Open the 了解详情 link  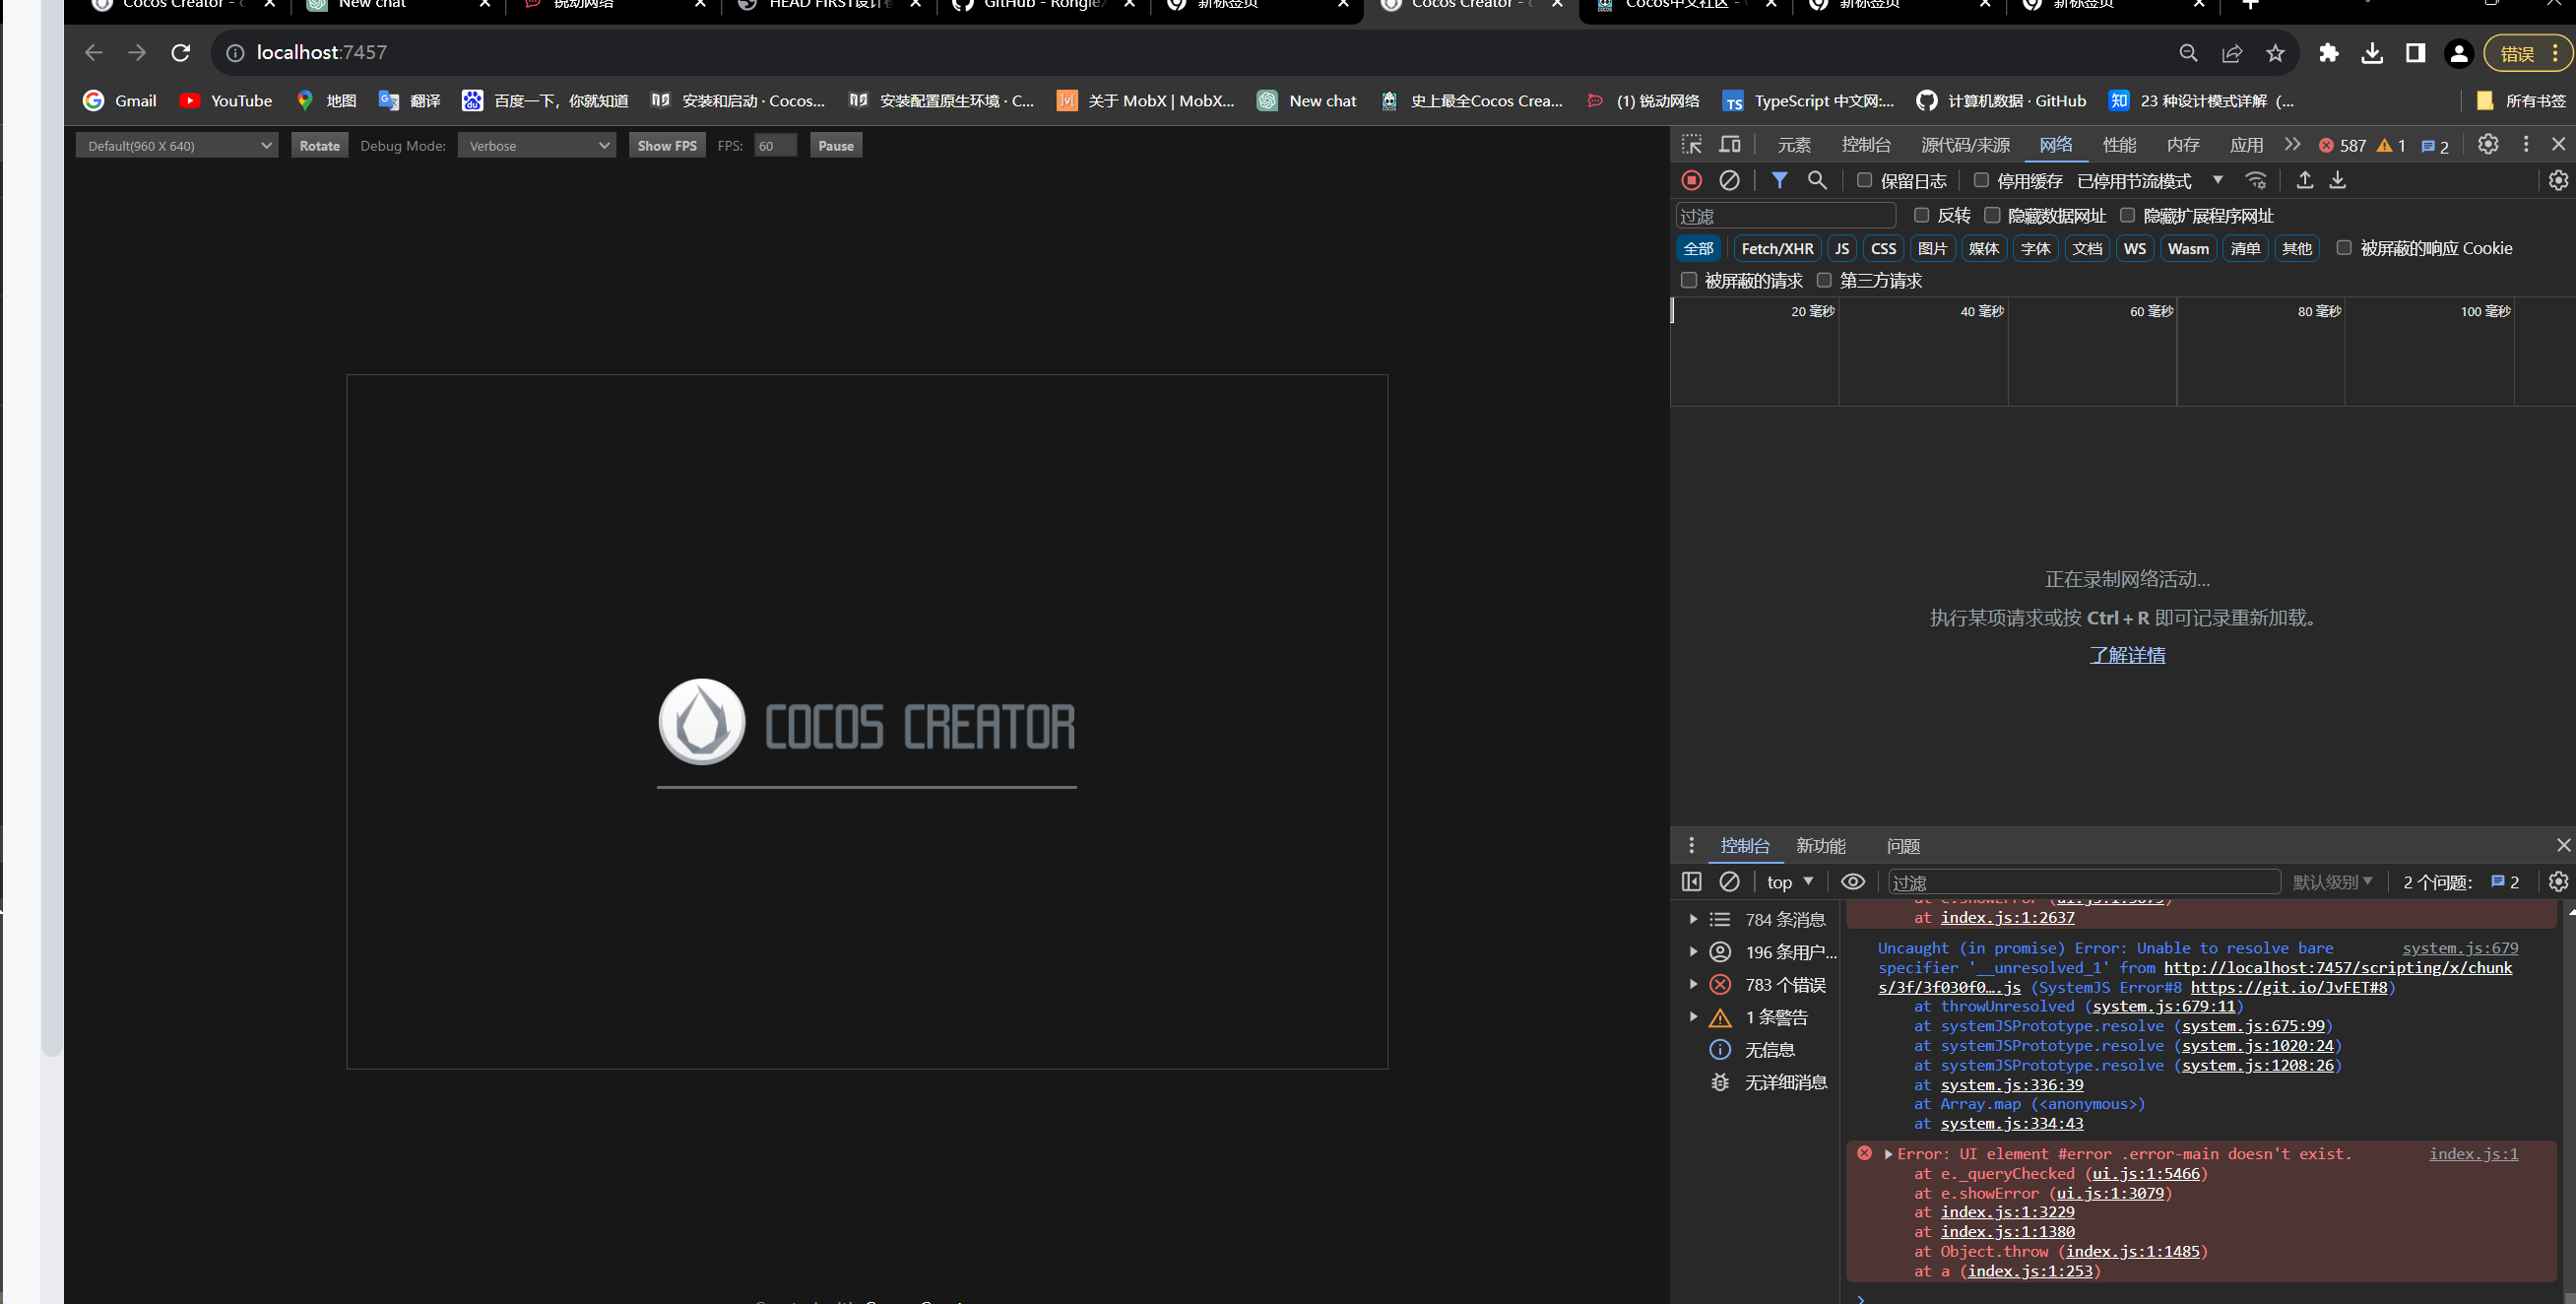tap(2127, 655)
